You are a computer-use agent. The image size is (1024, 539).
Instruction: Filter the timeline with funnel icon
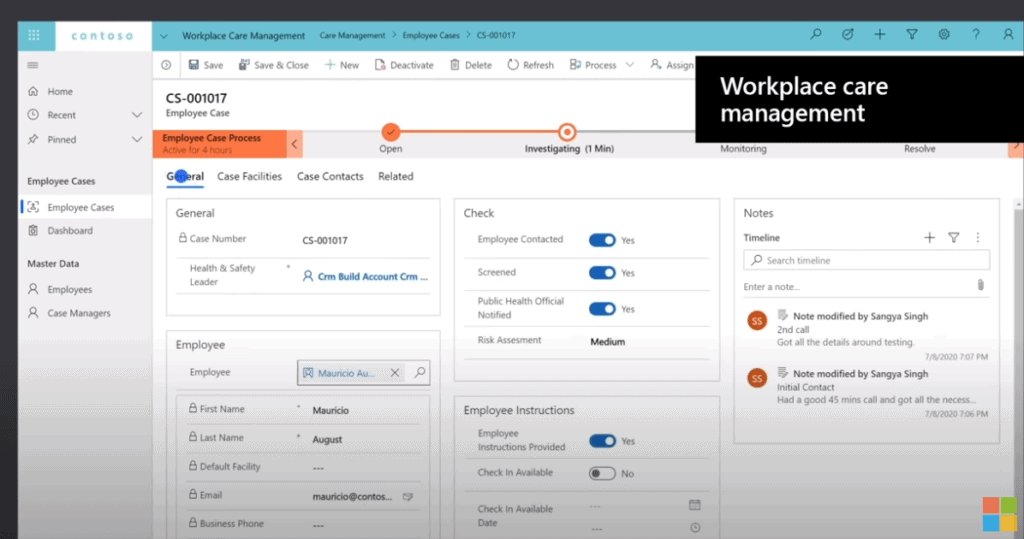tap(953, 238)
